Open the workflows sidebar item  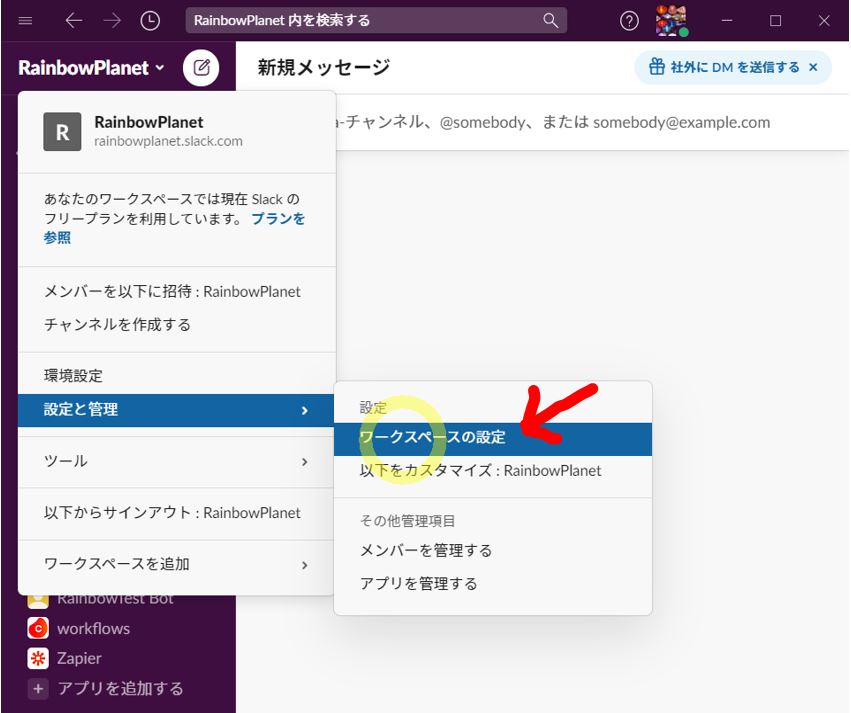tap(93, 628)
